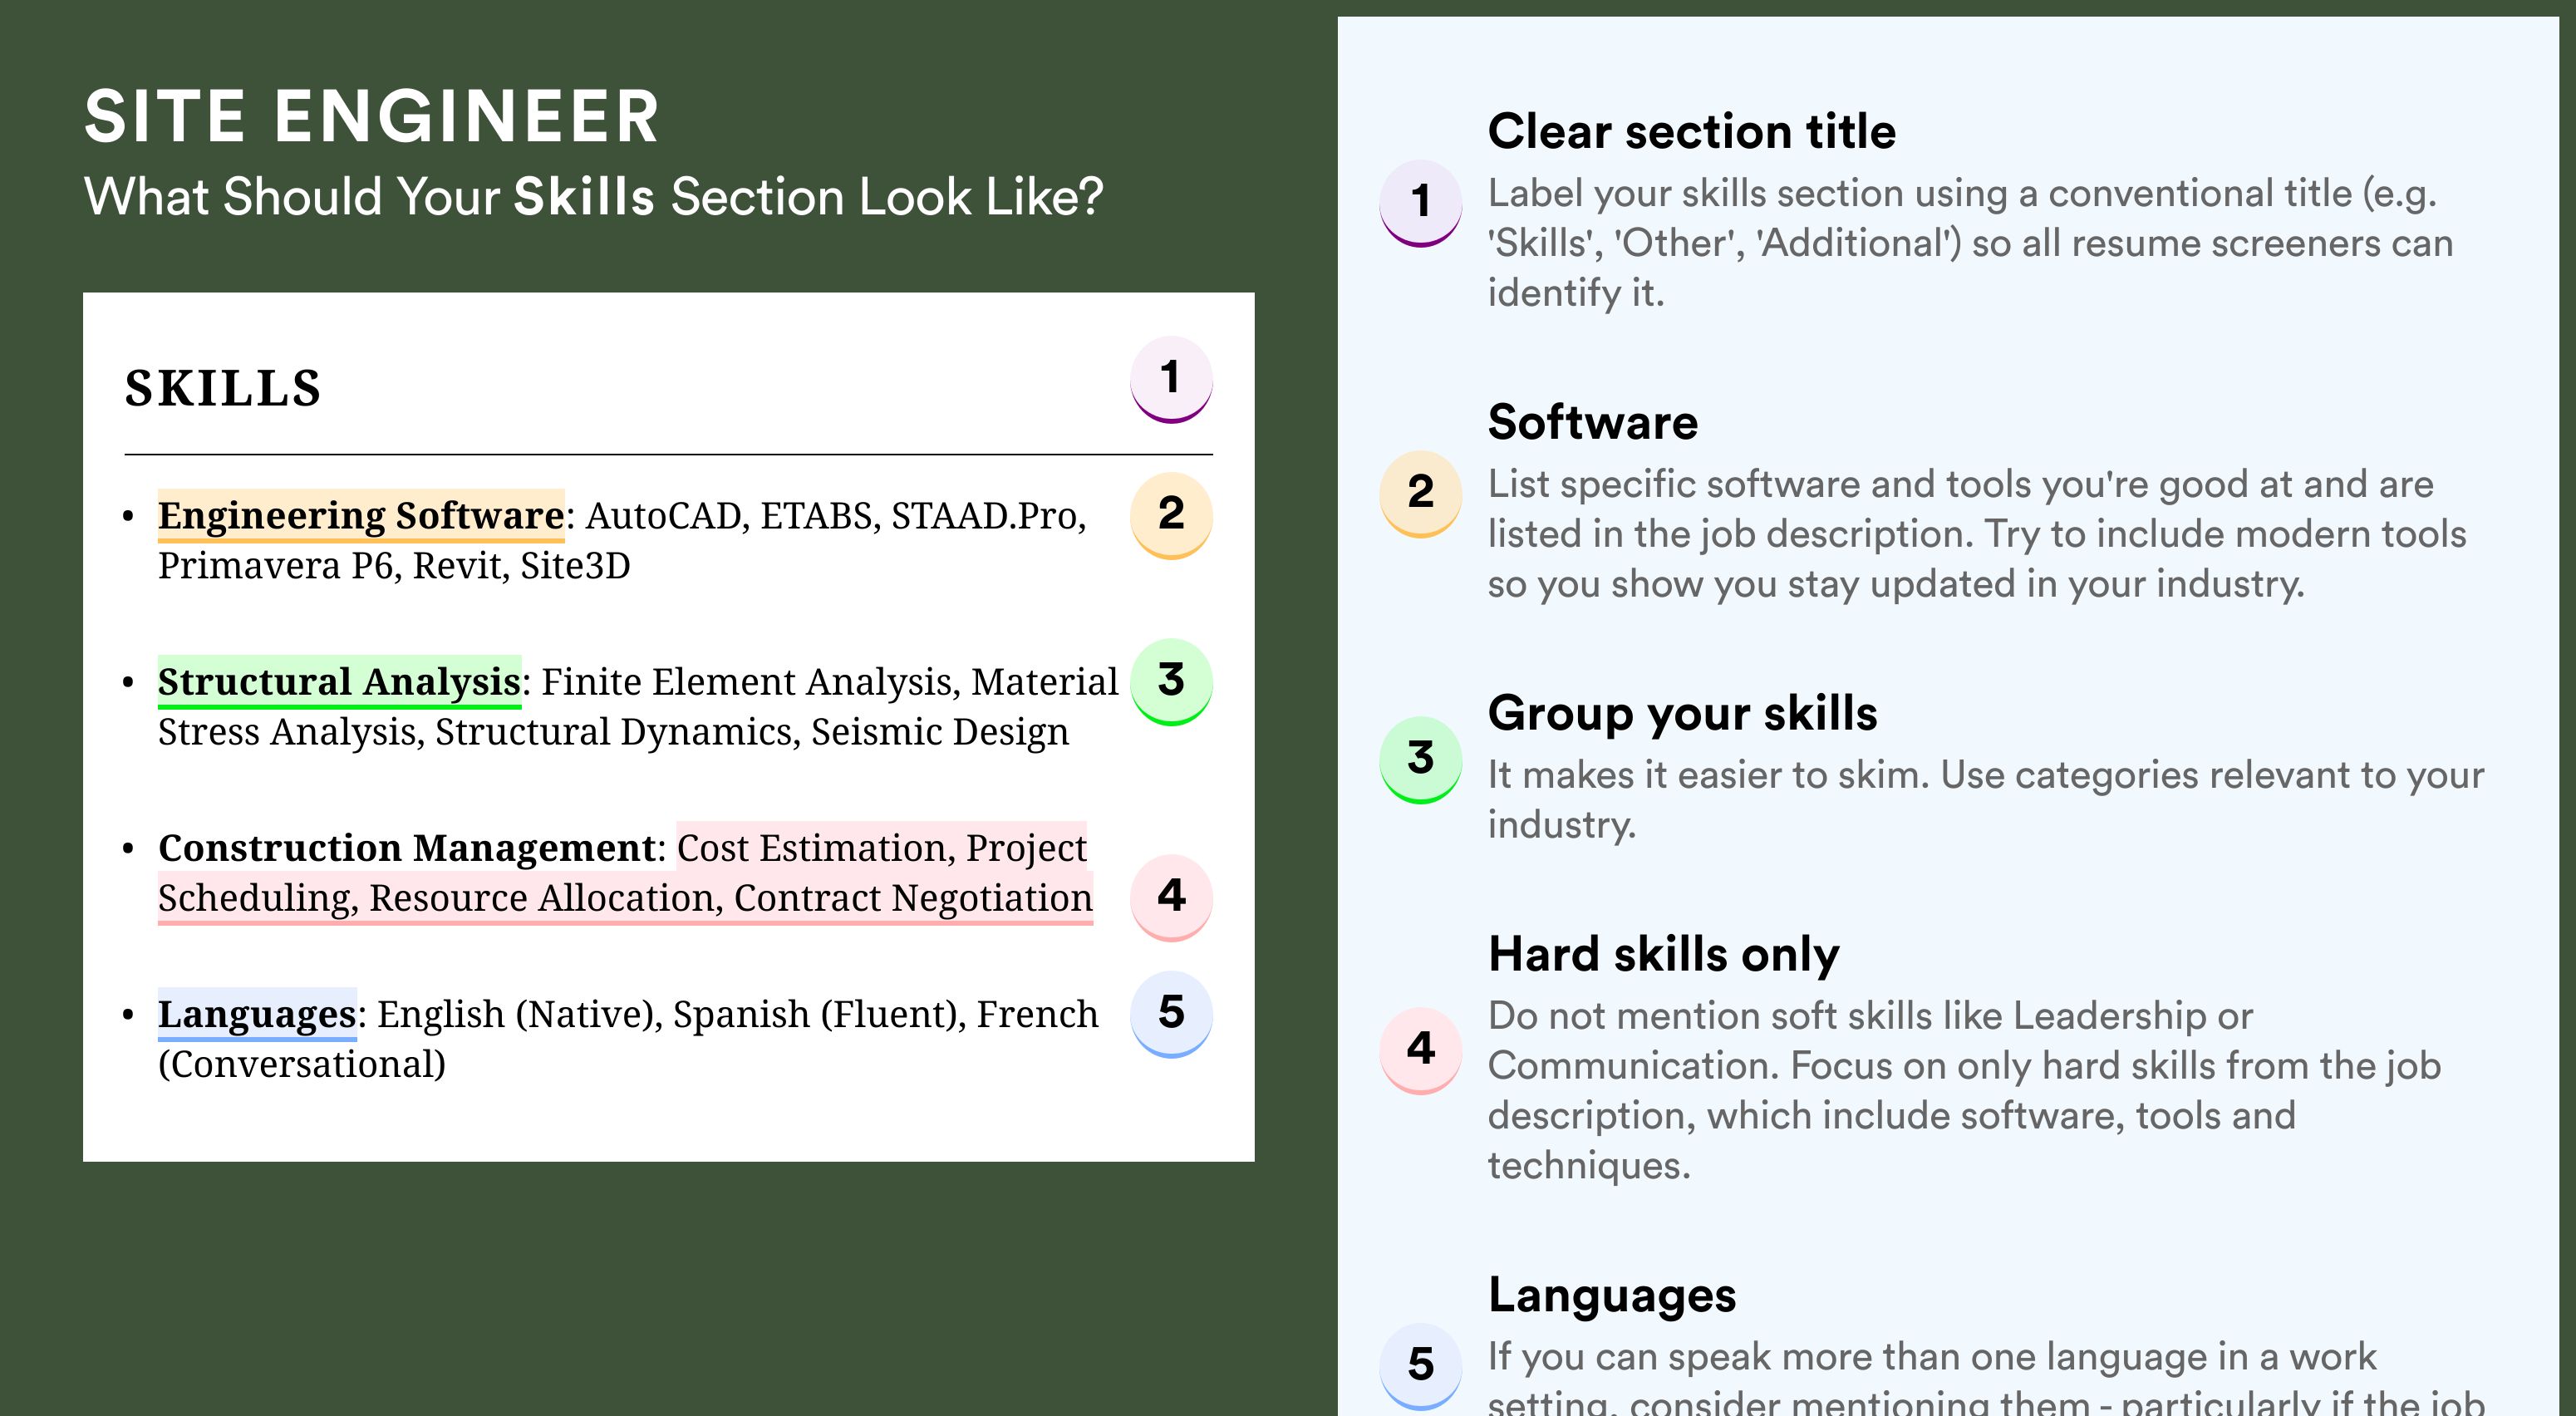The width and height of the screenshot is (2576, 1416).
Task: Click badge 4 next to Hard skills only
Action: (1421, 1050)
